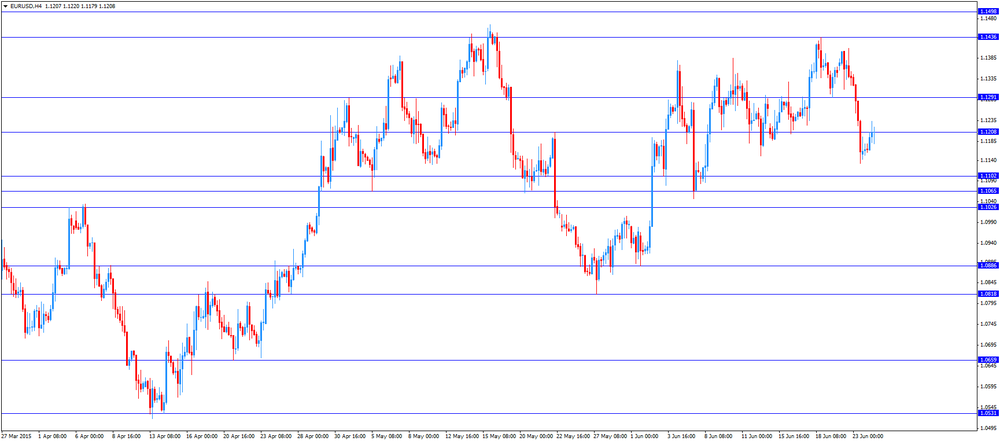Screen dimensions: 1000x441
Task: Click the 1.0940 value on price scale
Action: tap(988, 243)
